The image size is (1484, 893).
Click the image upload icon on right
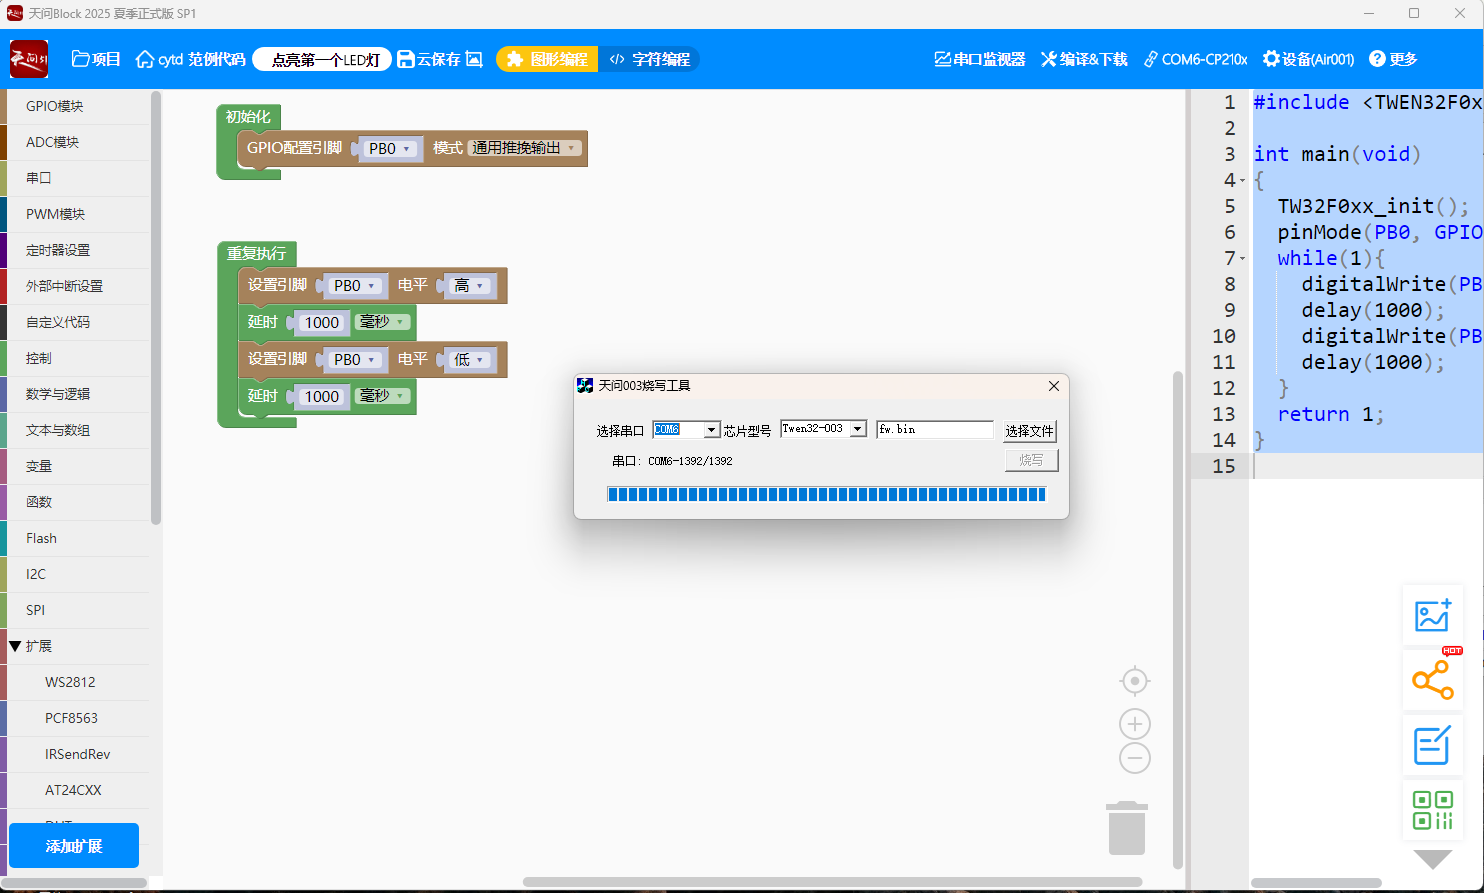(x=1432, y=616)
